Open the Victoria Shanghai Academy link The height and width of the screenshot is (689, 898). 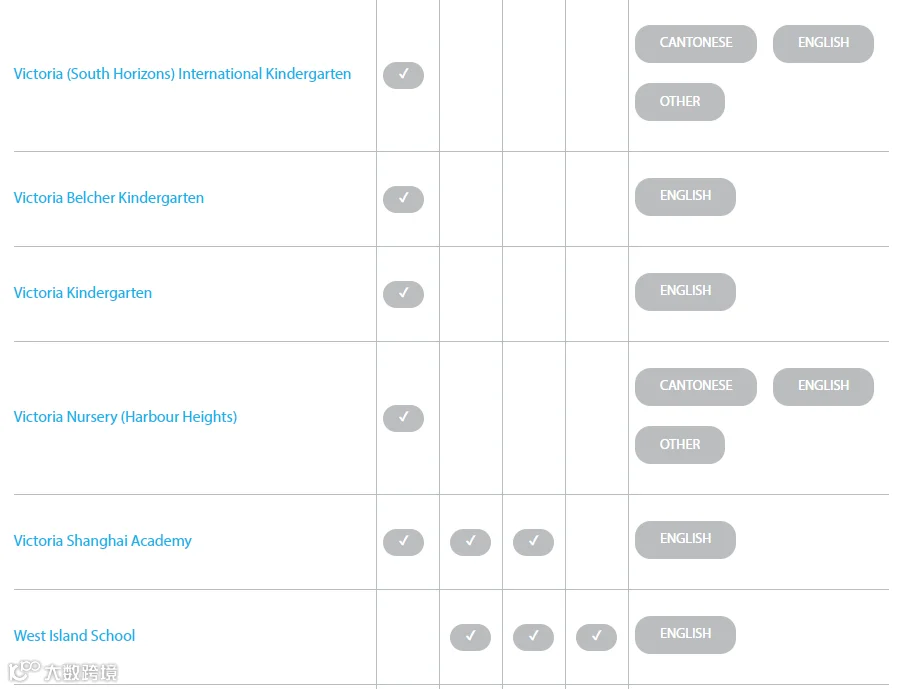(103, 541)
